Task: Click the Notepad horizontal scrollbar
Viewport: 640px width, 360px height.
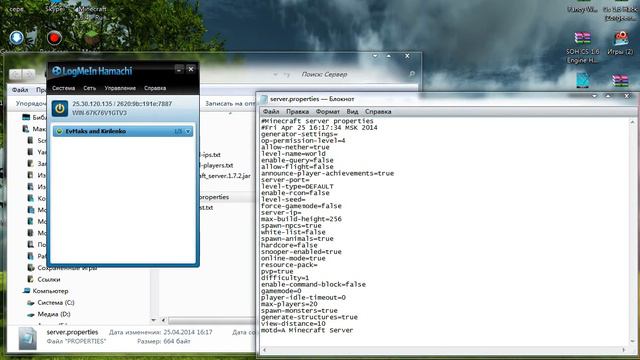Action: pyautogui.click(x=444, y=350)
